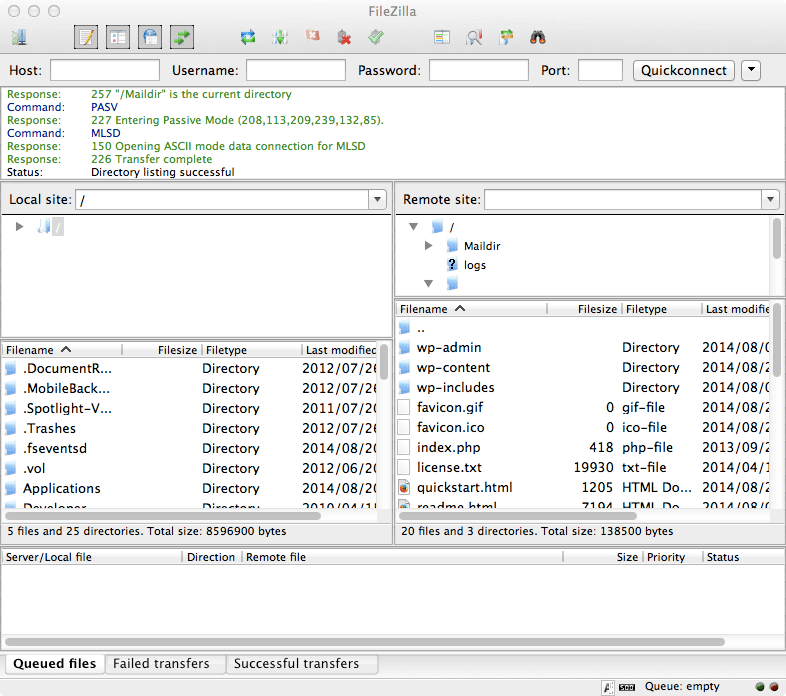Toggle the local directory tree view
786x696 pixels.
[x=118, y=37]
